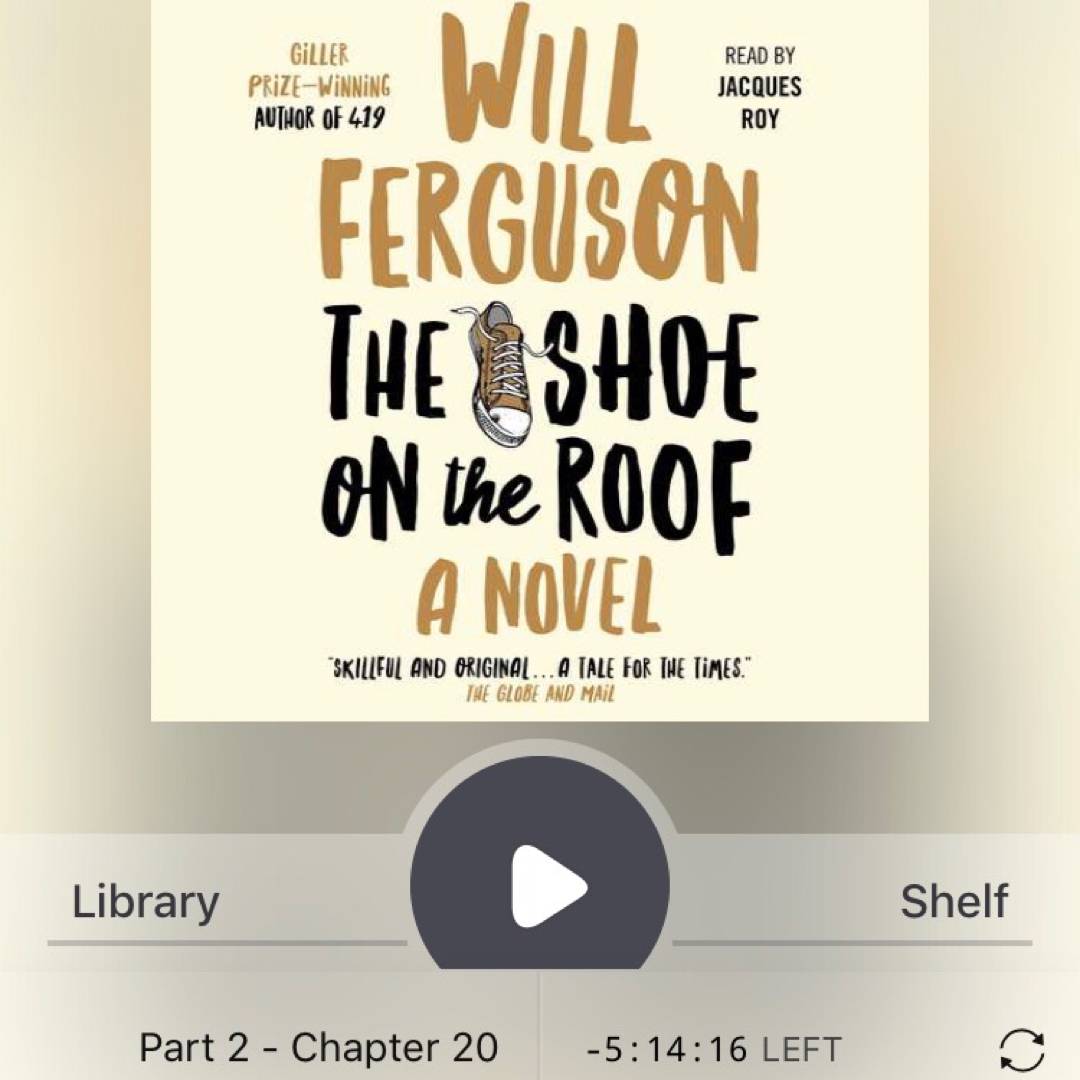Viewport: 1080px width, 1080px height.
Task: Tap the LEFT label beside the timer
Action: [x=802, y=1050]
